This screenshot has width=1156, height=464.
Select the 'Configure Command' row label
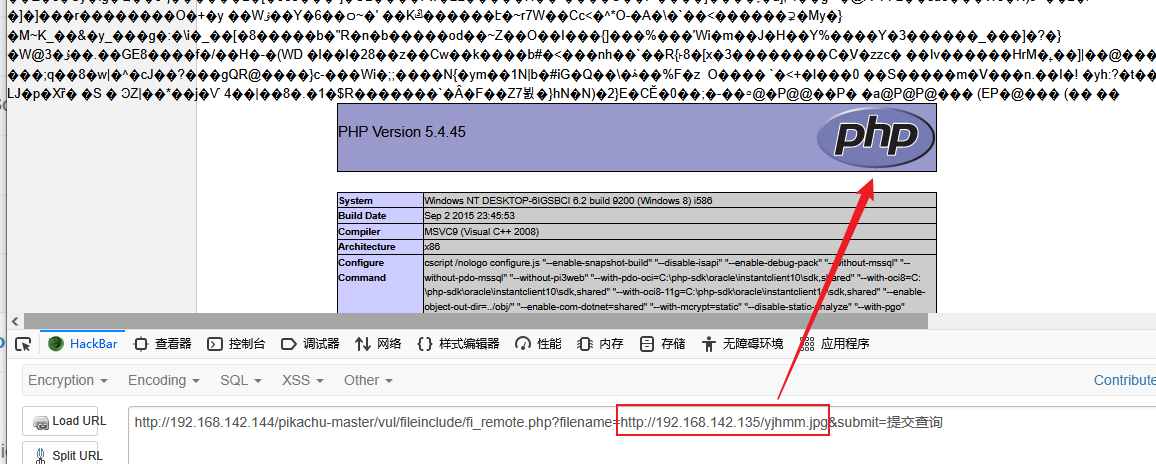point(362,270)
